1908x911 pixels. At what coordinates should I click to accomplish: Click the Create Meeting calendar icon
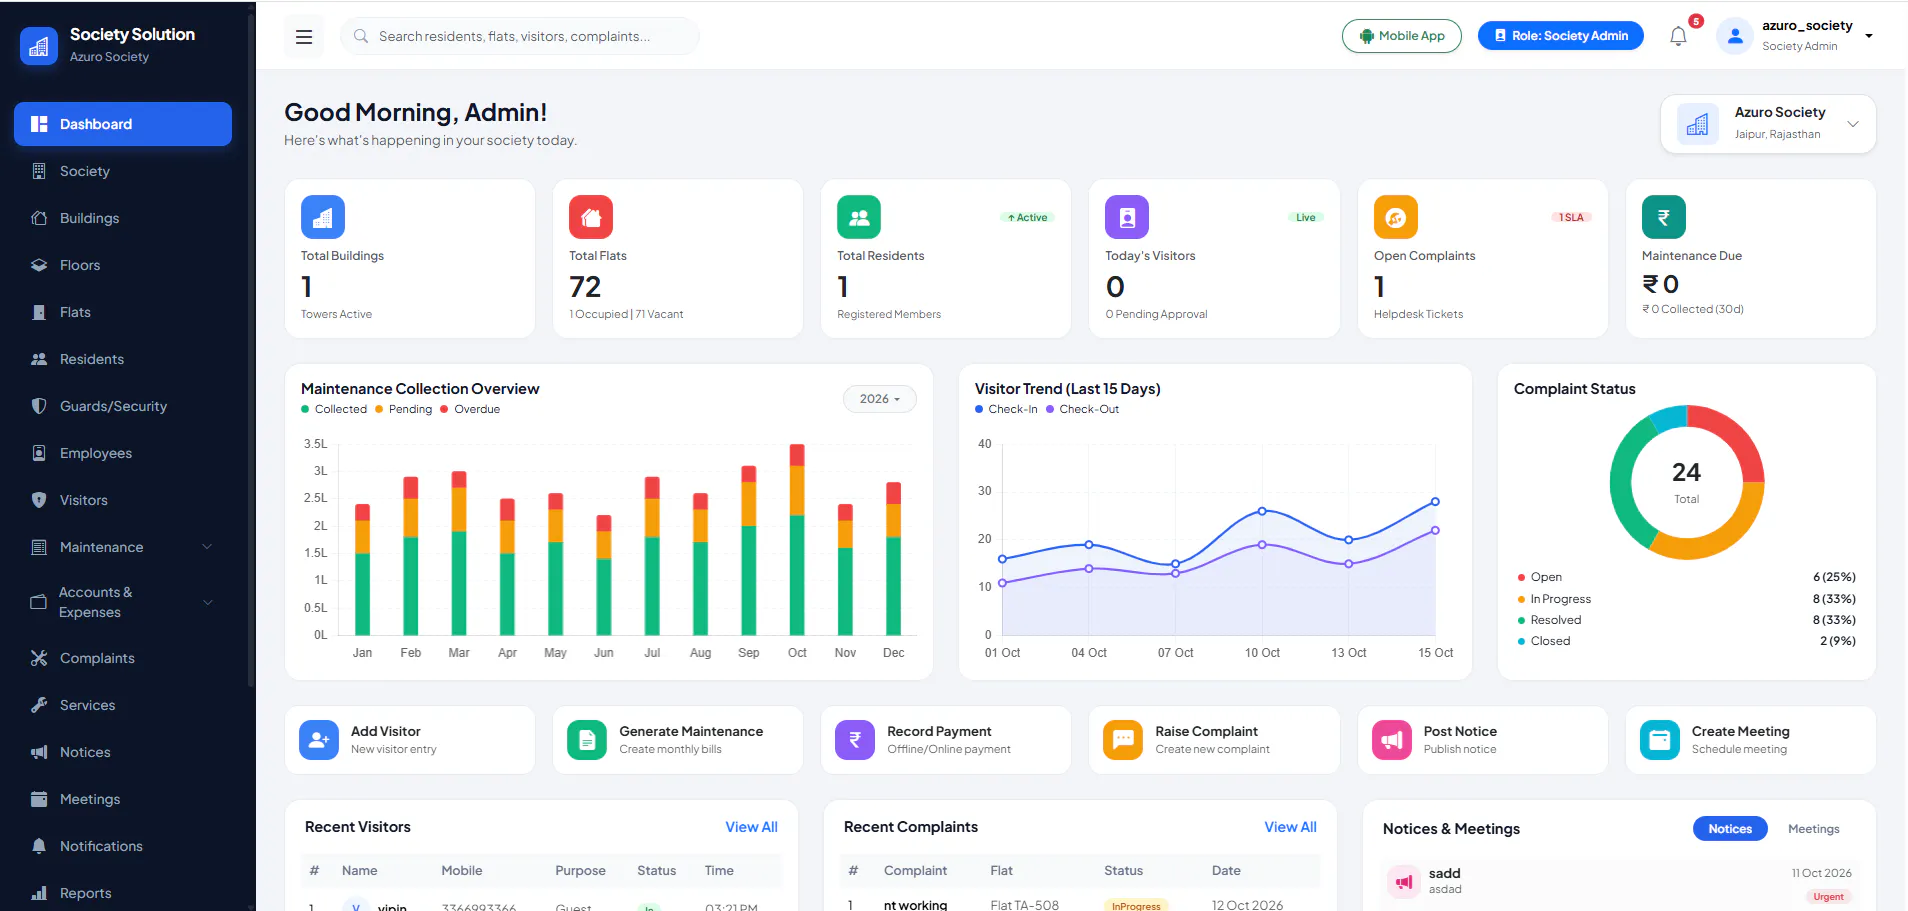click(1660, 740)
